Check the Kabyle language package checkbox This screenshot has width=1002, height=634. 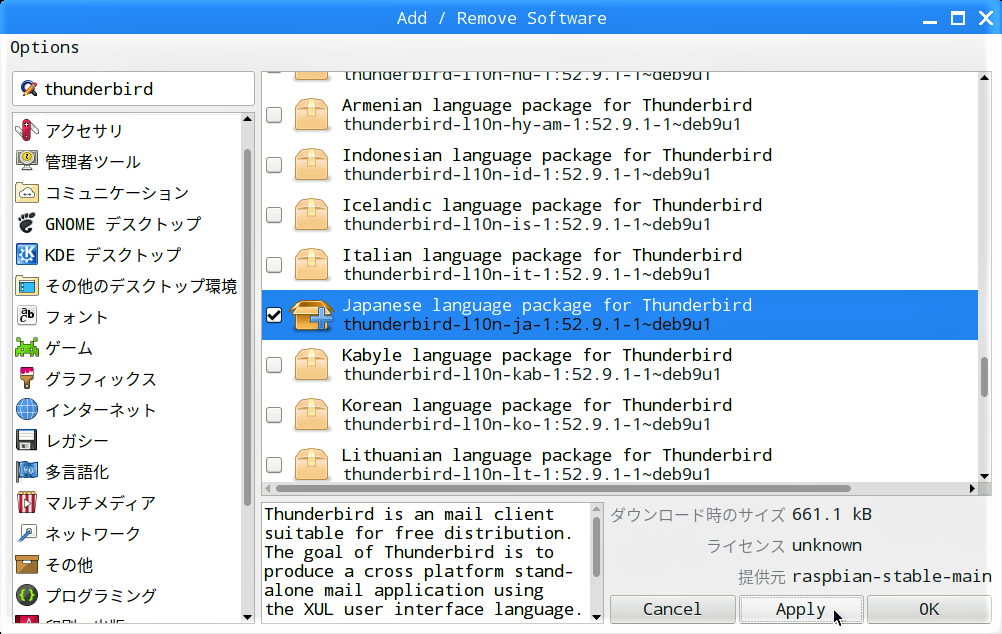(274, 364)
